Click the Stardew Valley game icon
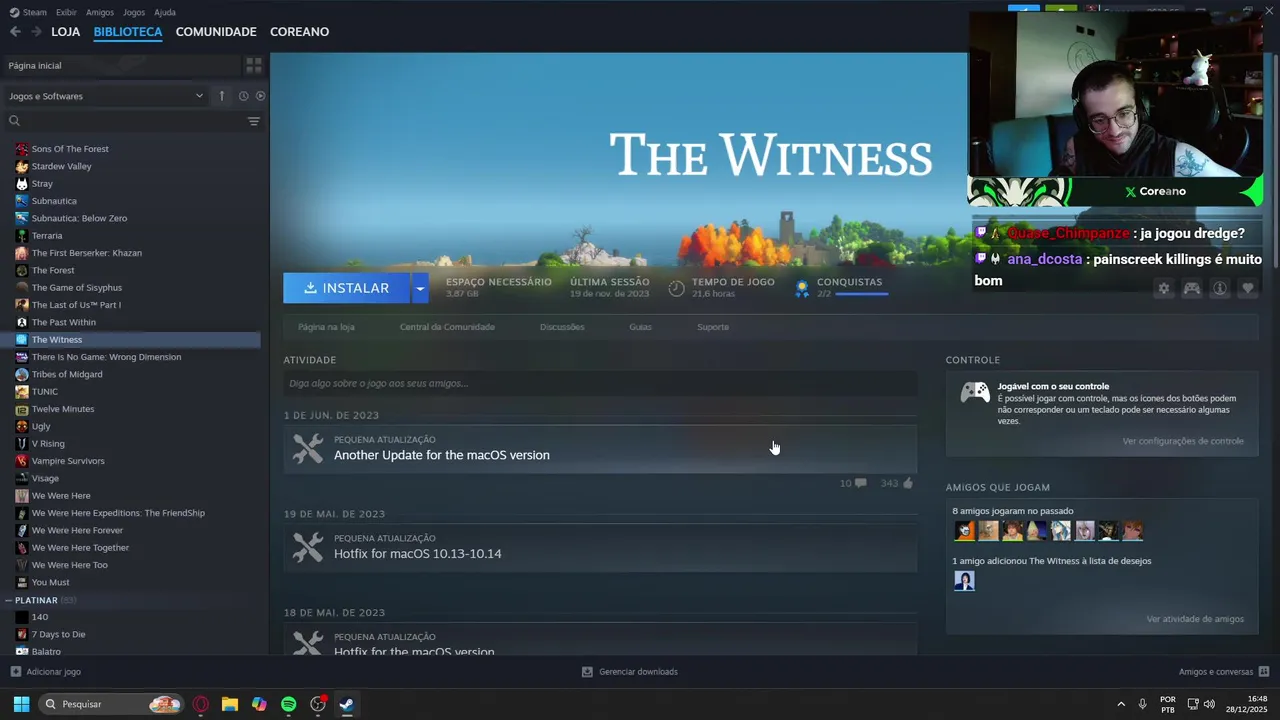This screenshot has width=1280, height=720. click(x=22, y=166)
